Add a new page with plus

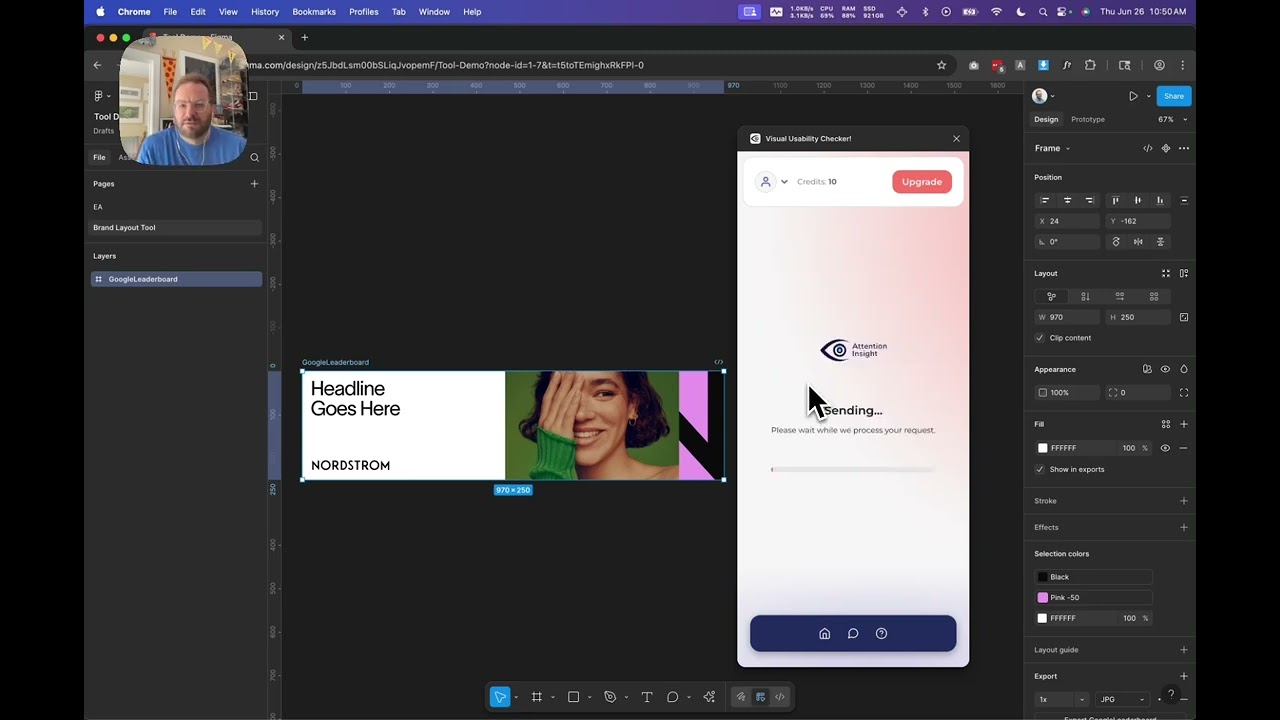(x=254, y=184)
